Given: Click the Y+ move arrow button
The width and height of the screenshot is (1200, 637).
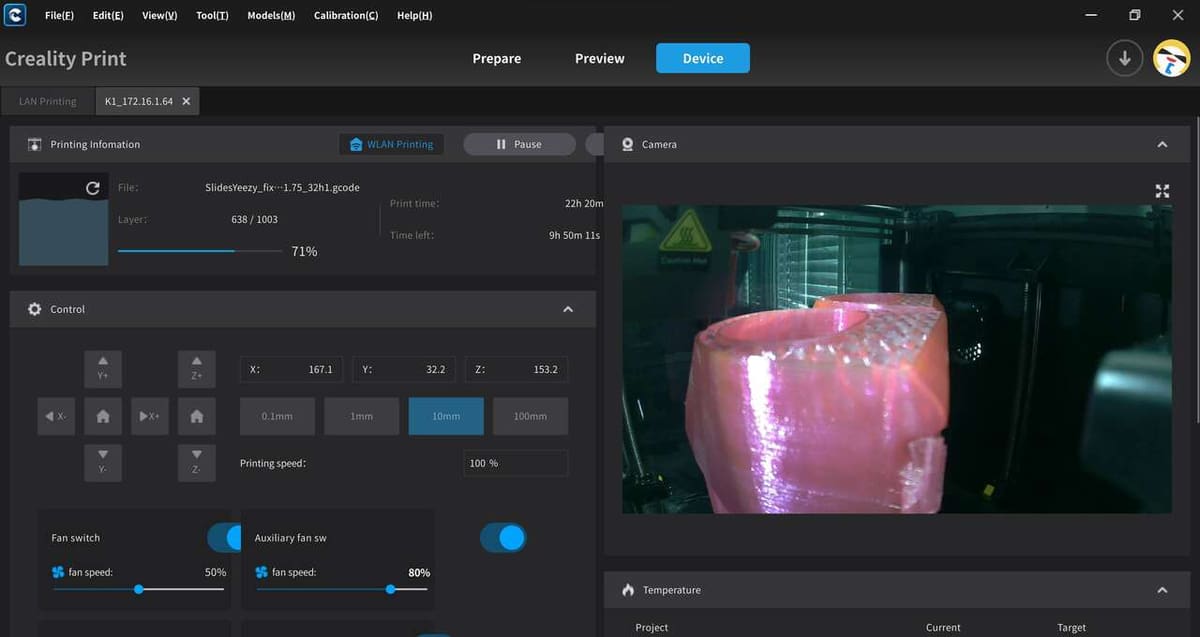Looking at the screenshot, I should point(103,367).
